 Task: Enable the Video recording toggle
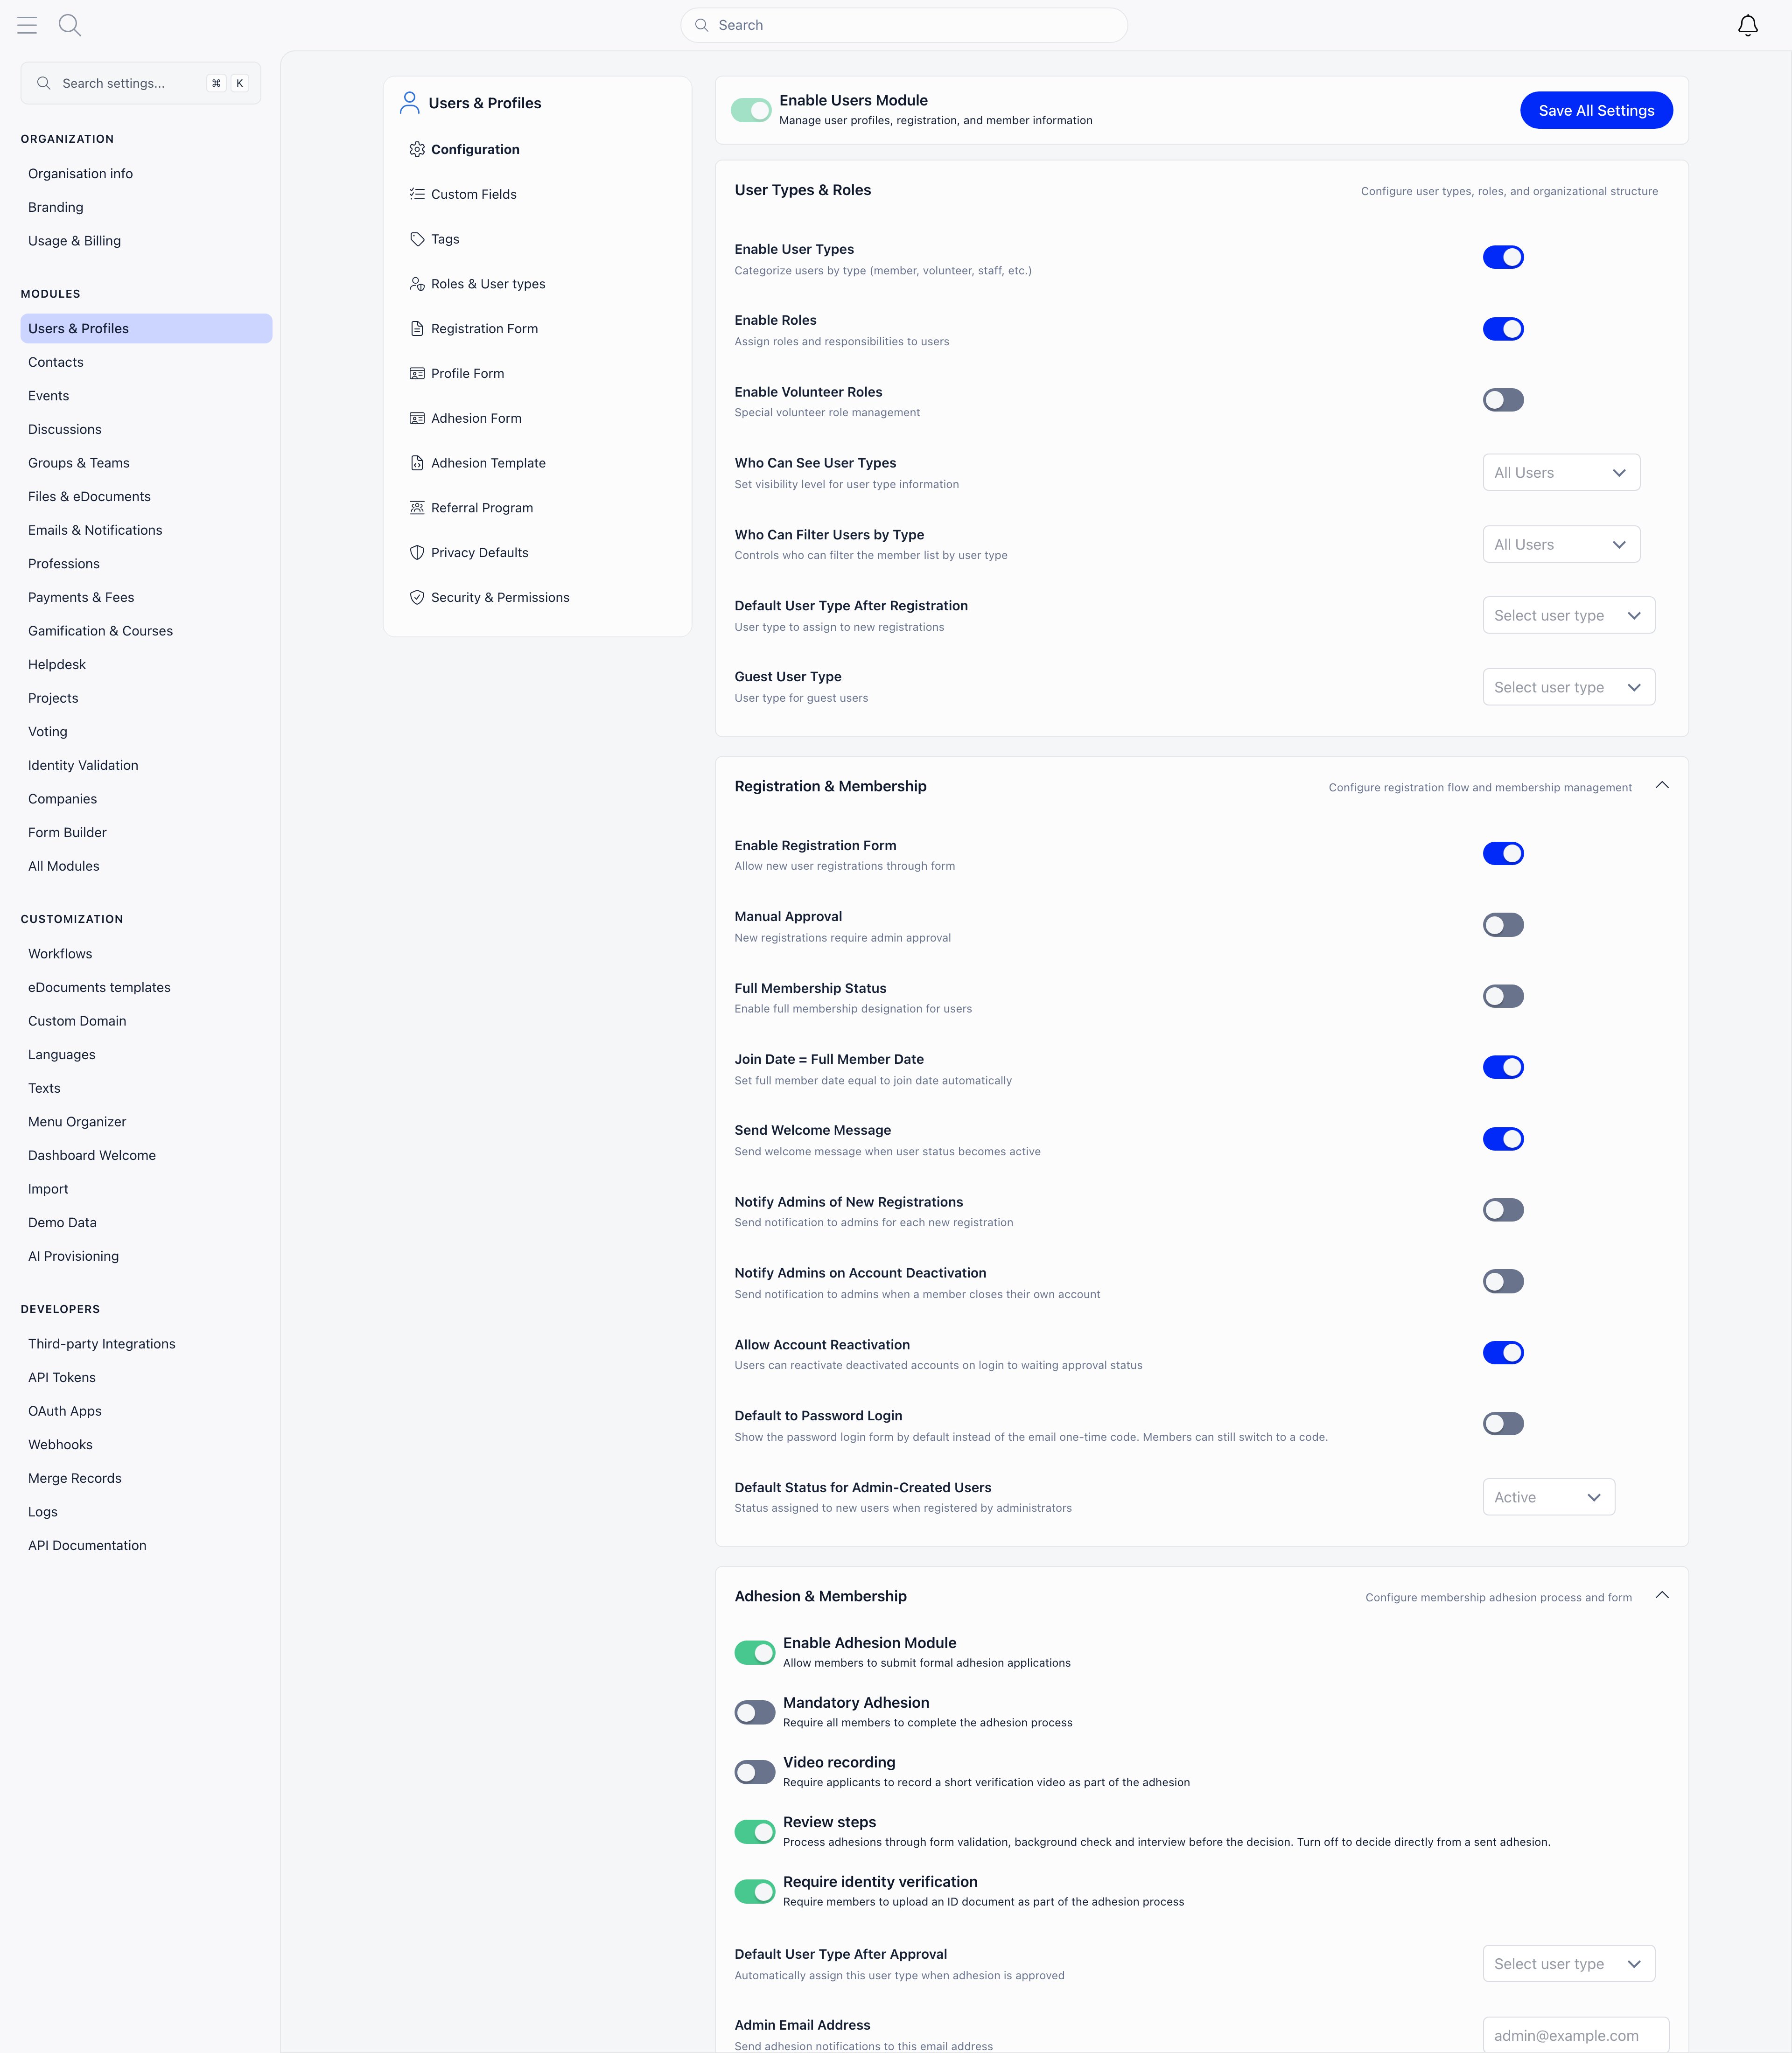pyautogui.click(x=755, y=1772)
